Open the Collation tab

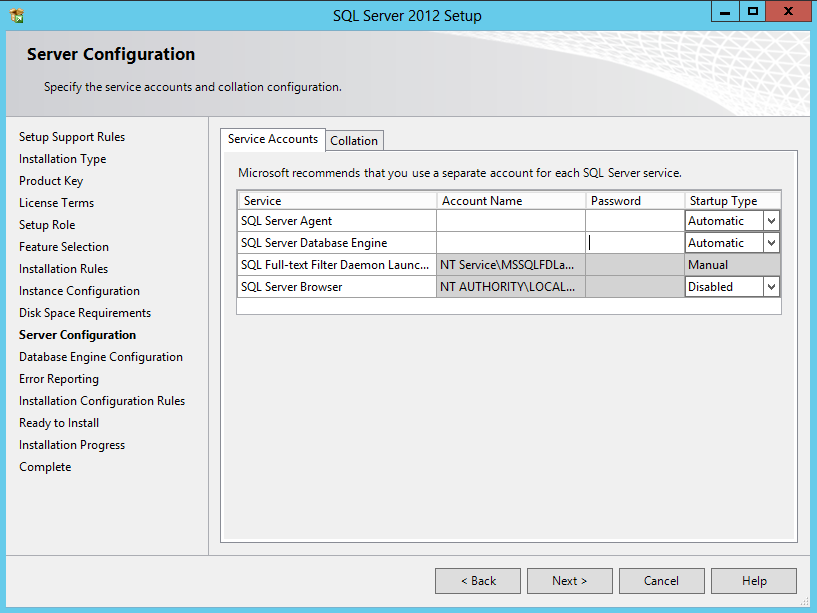pos(354,141)
